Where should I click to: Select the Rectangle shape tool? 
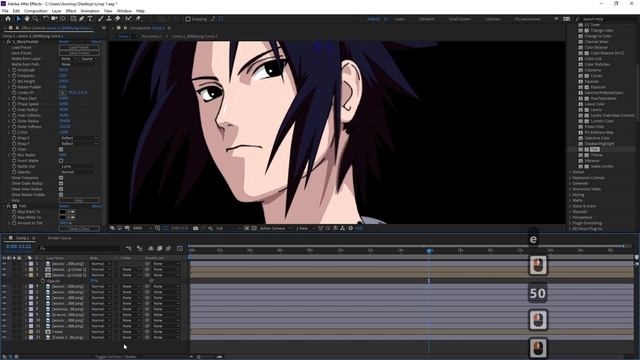(x=73, y=19)
